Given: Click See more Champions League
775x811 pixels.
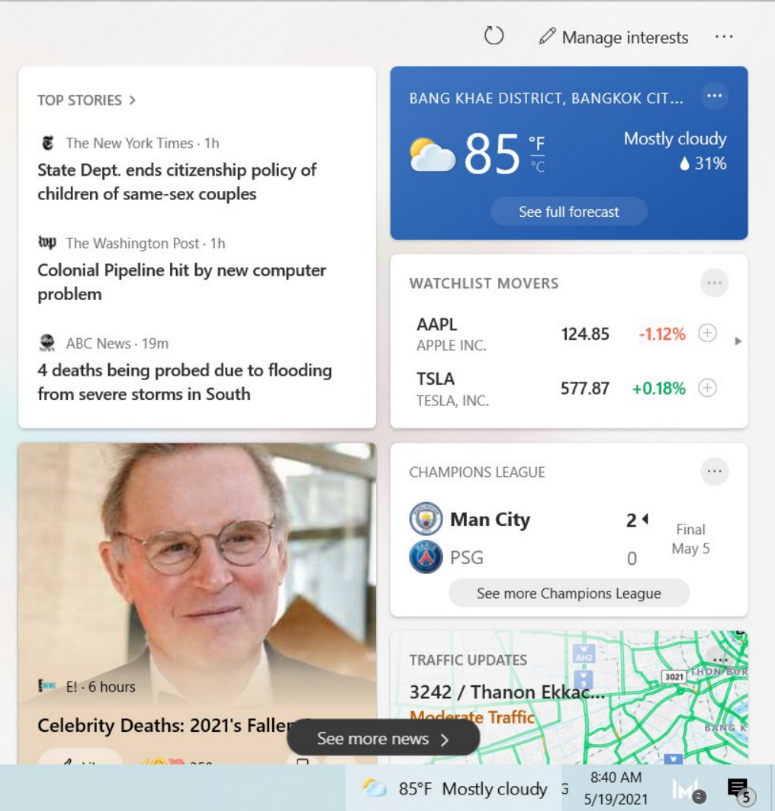Looking at the screenshot, I should tap(569, 593).
